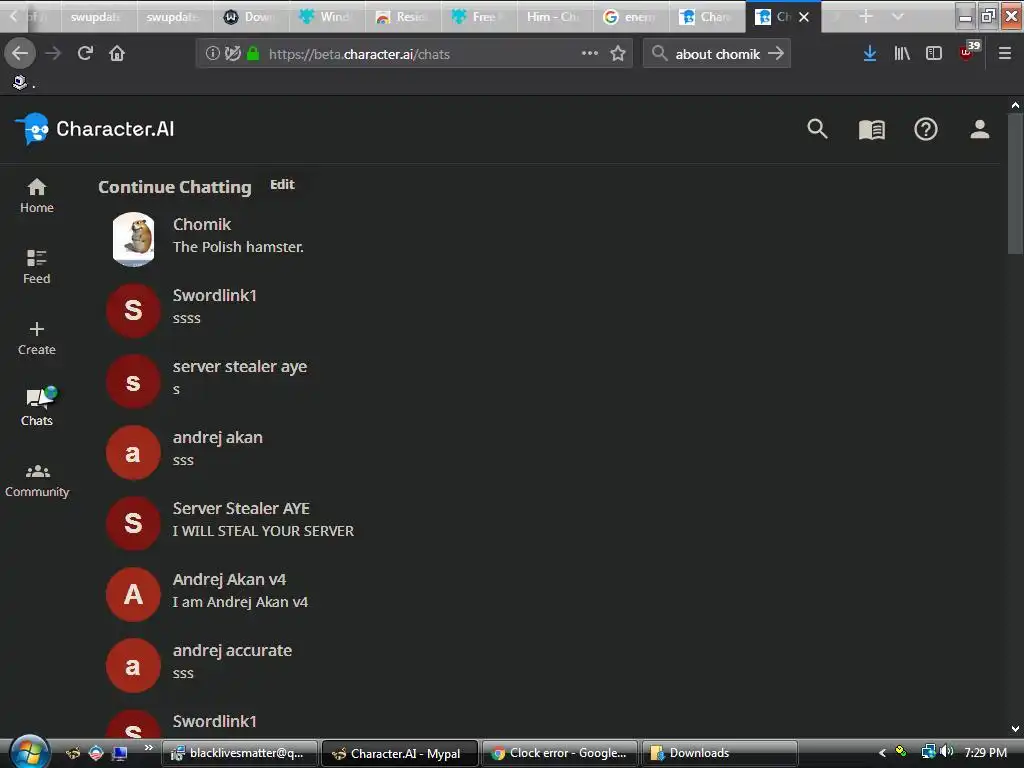Viewport: 1024px width, 768px height.
Task: Open a new browser tab
Action: tap(866, 16)
